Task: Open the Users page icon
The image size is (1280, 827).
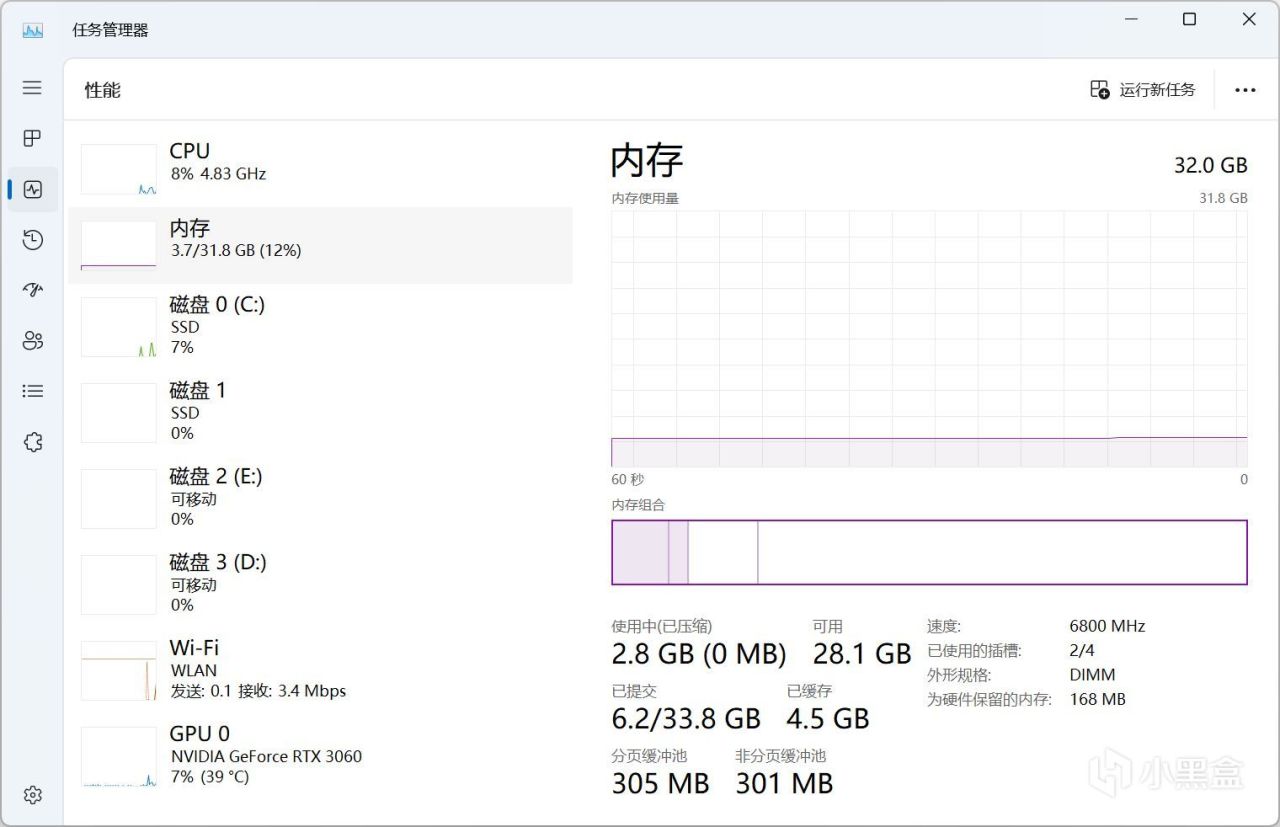Action: pyautogui.click(x=32, y=340)
